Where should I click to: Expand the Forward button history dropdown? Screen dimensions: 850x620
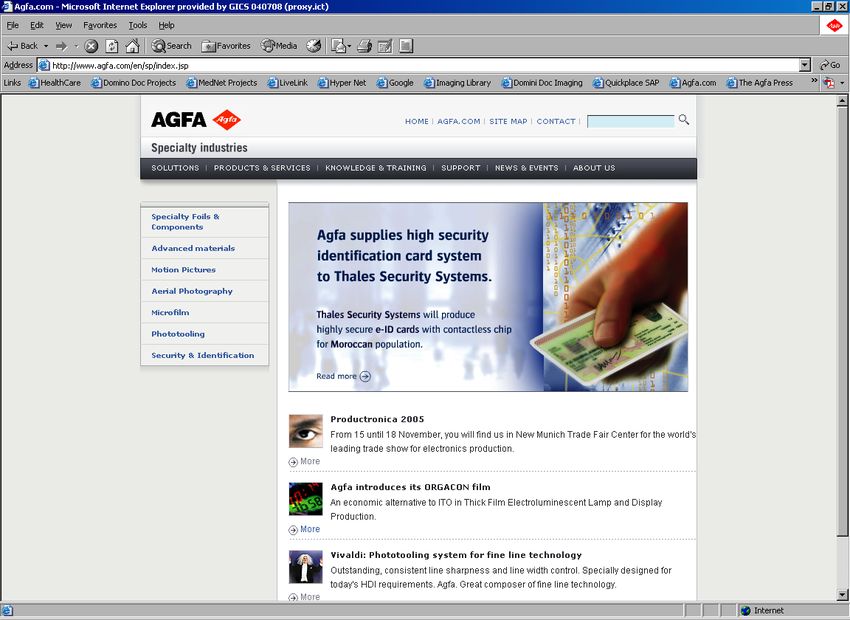76,46
